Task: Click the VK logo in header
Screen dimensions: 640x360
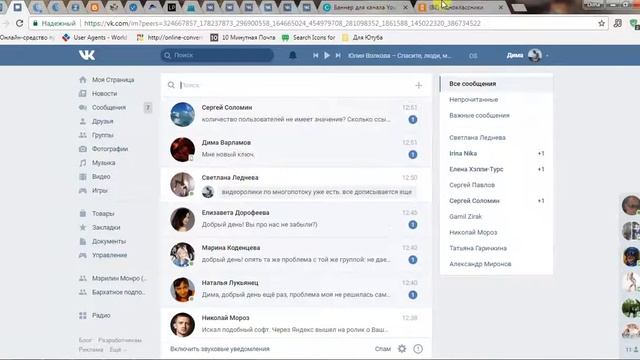Action: [x=87, y=55]
